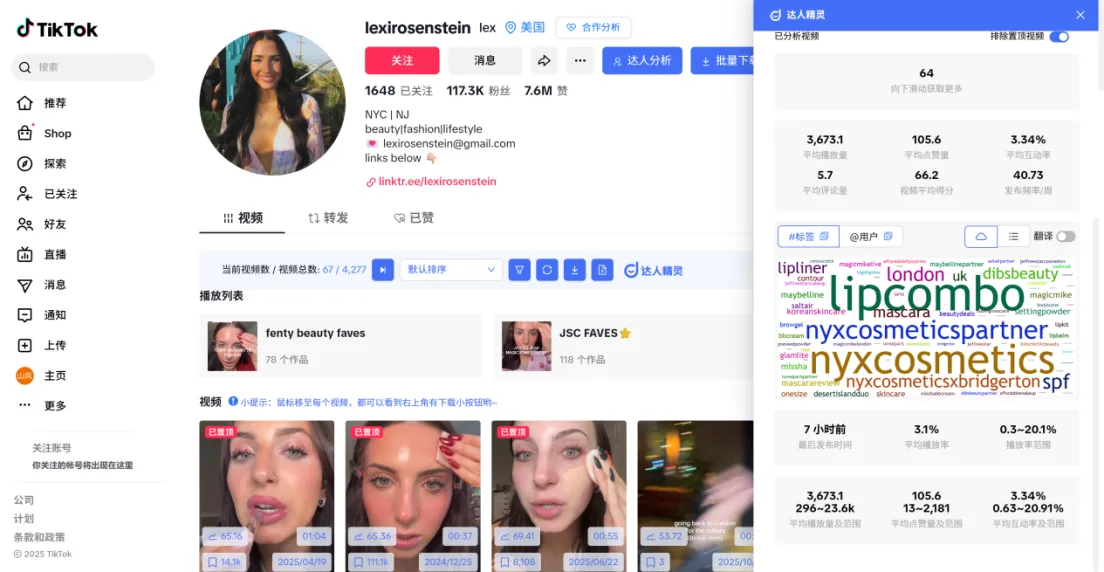Open 探索 compass icon in sidebar
Image resolution: width=1104 pixels, height=572 pixels.
click(x=25, y=163)
